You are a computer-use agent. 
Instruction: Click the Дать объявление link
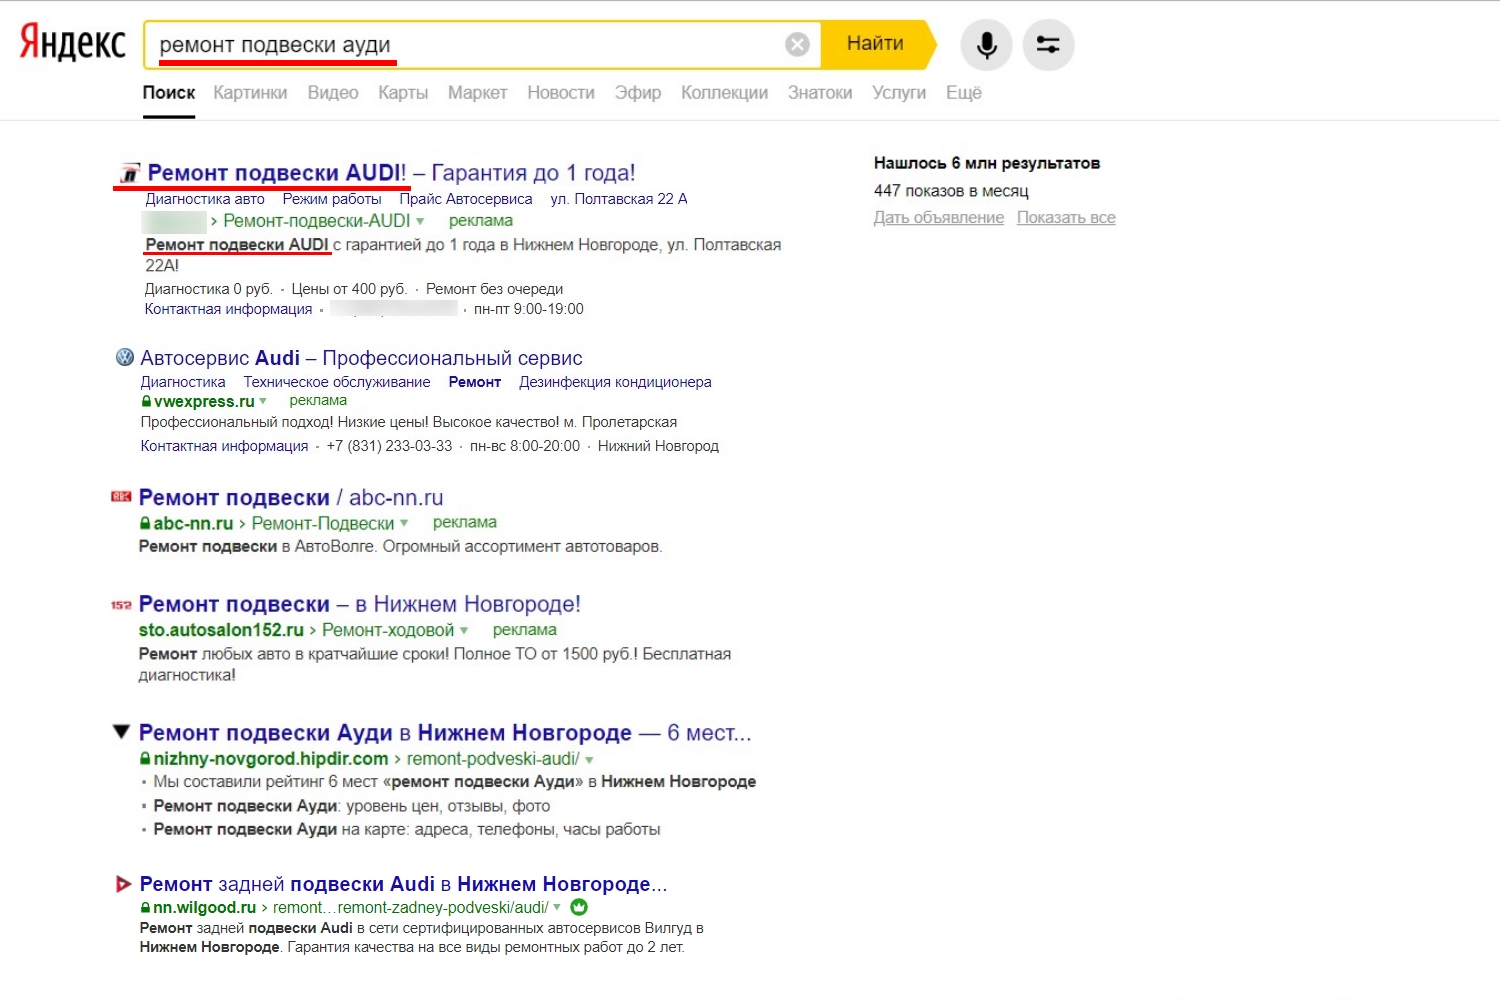(x=939, y=218)
